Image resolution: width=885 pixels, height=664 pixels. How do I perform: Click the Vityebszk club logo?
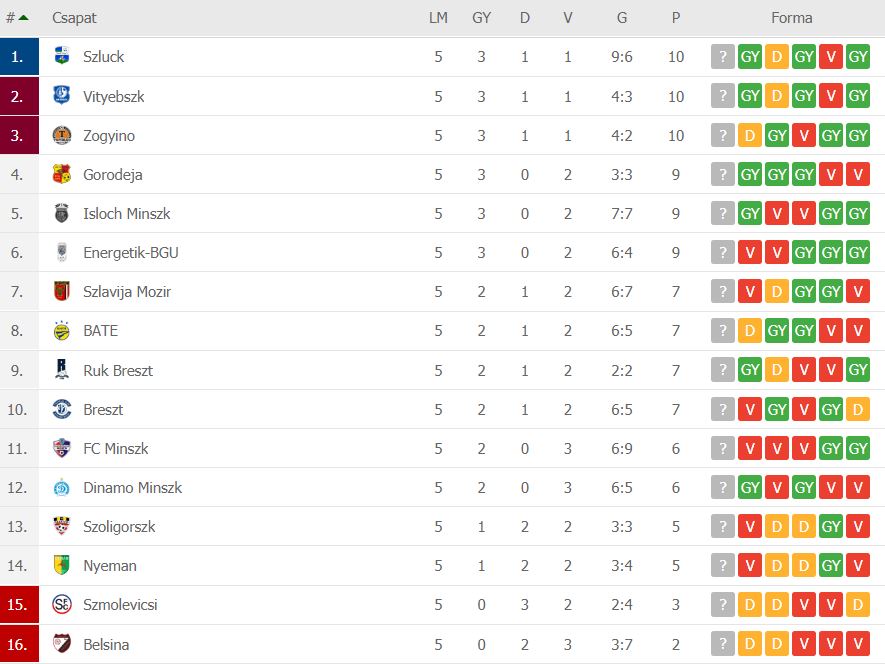pos(62,95)
